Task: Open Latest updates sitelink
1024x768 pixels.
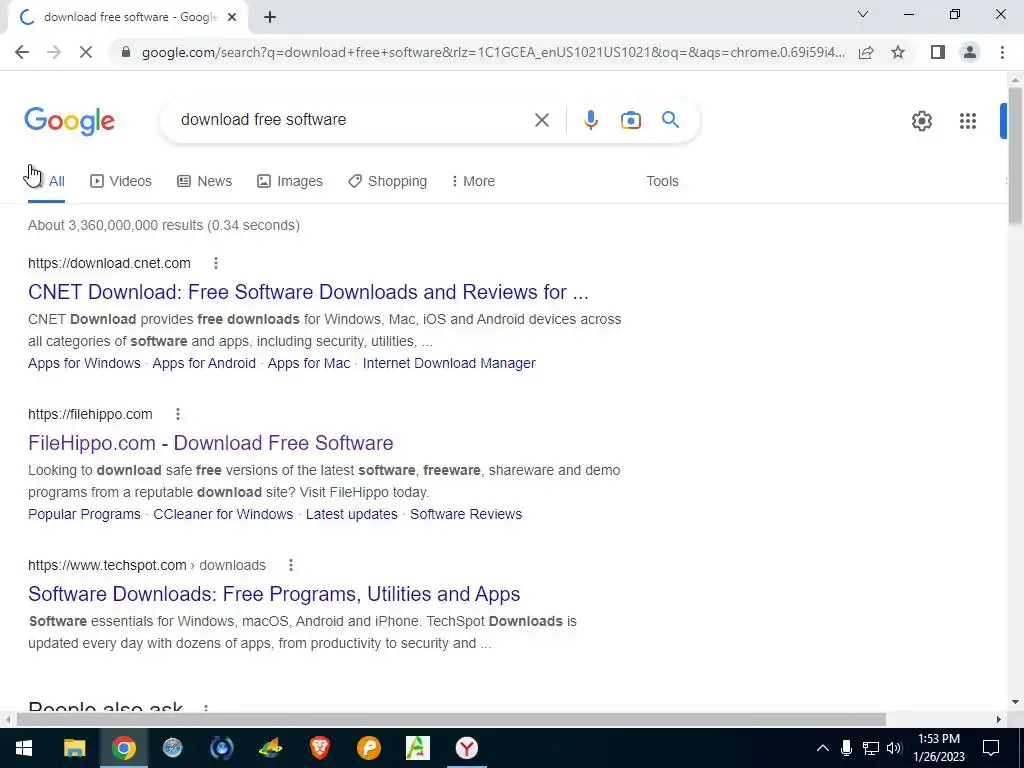Action: pos(351,514)
